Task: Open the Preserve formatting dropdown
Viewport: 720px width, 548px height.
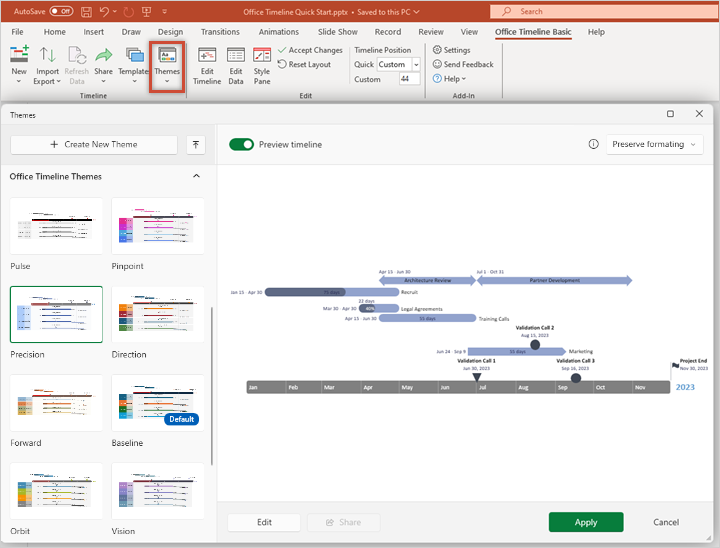Action: click(x=655, y=144)
